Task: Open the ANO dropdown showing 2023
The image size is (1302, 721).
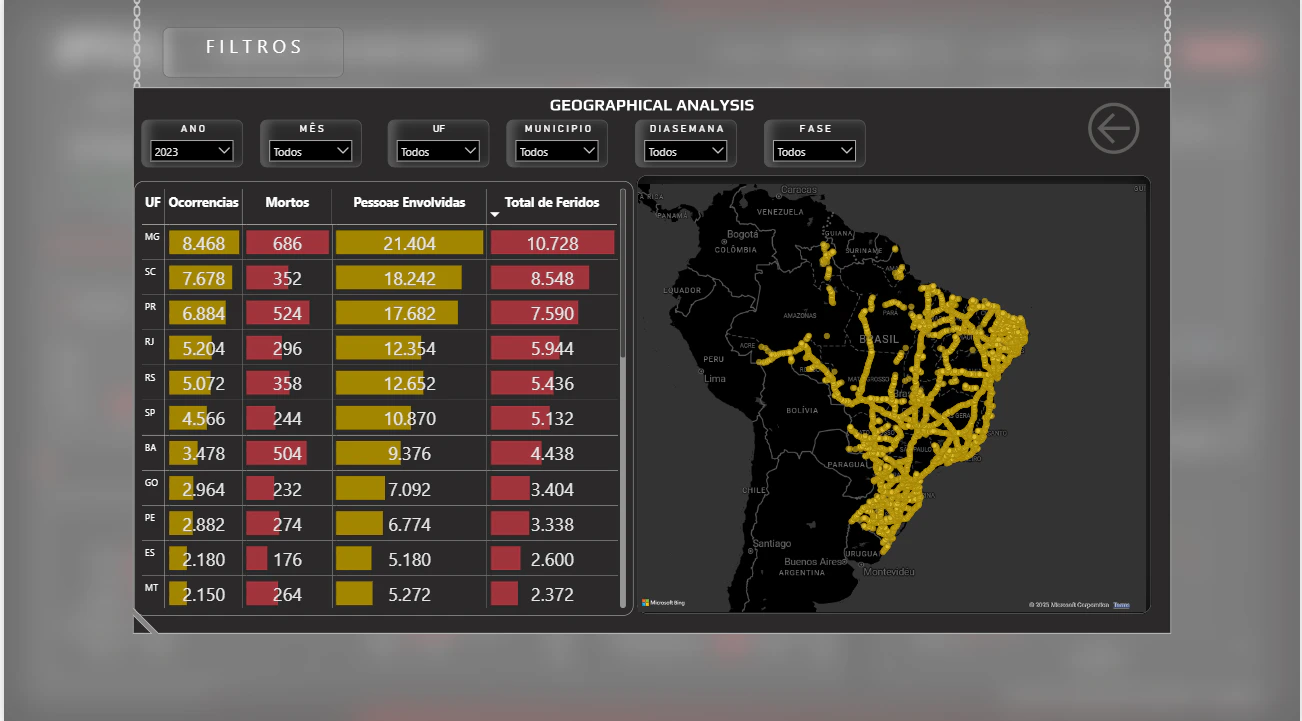Action: coord(192,151)
